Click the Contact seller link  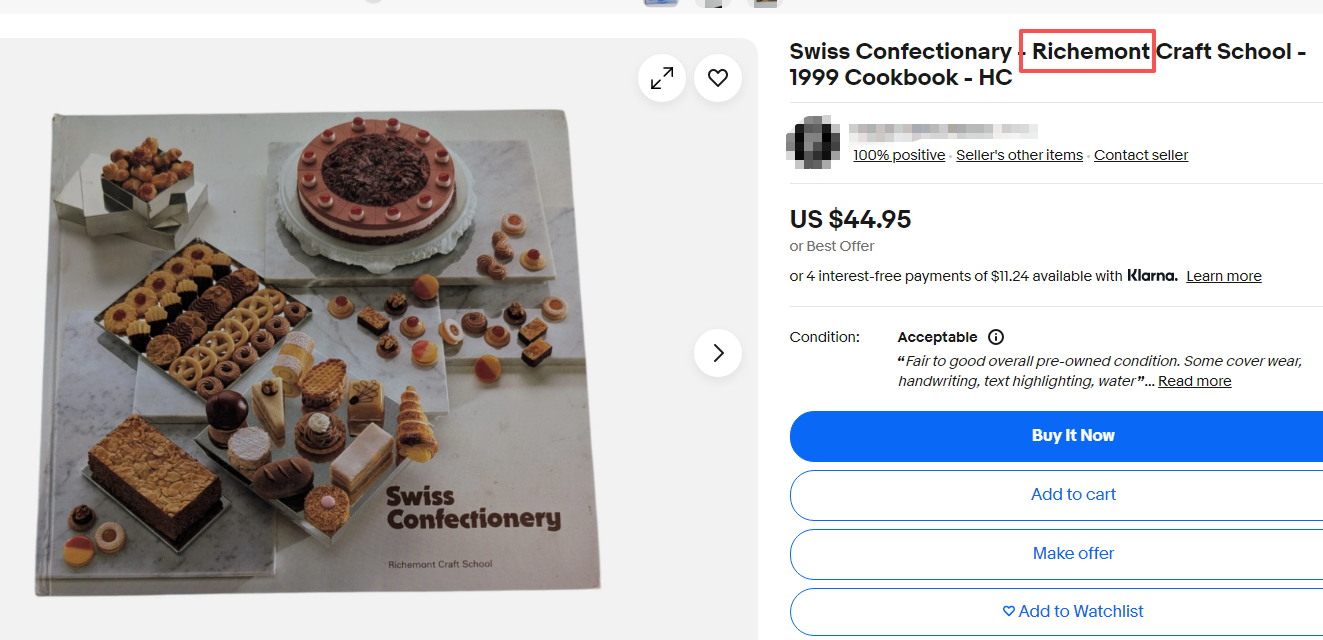1141,155
